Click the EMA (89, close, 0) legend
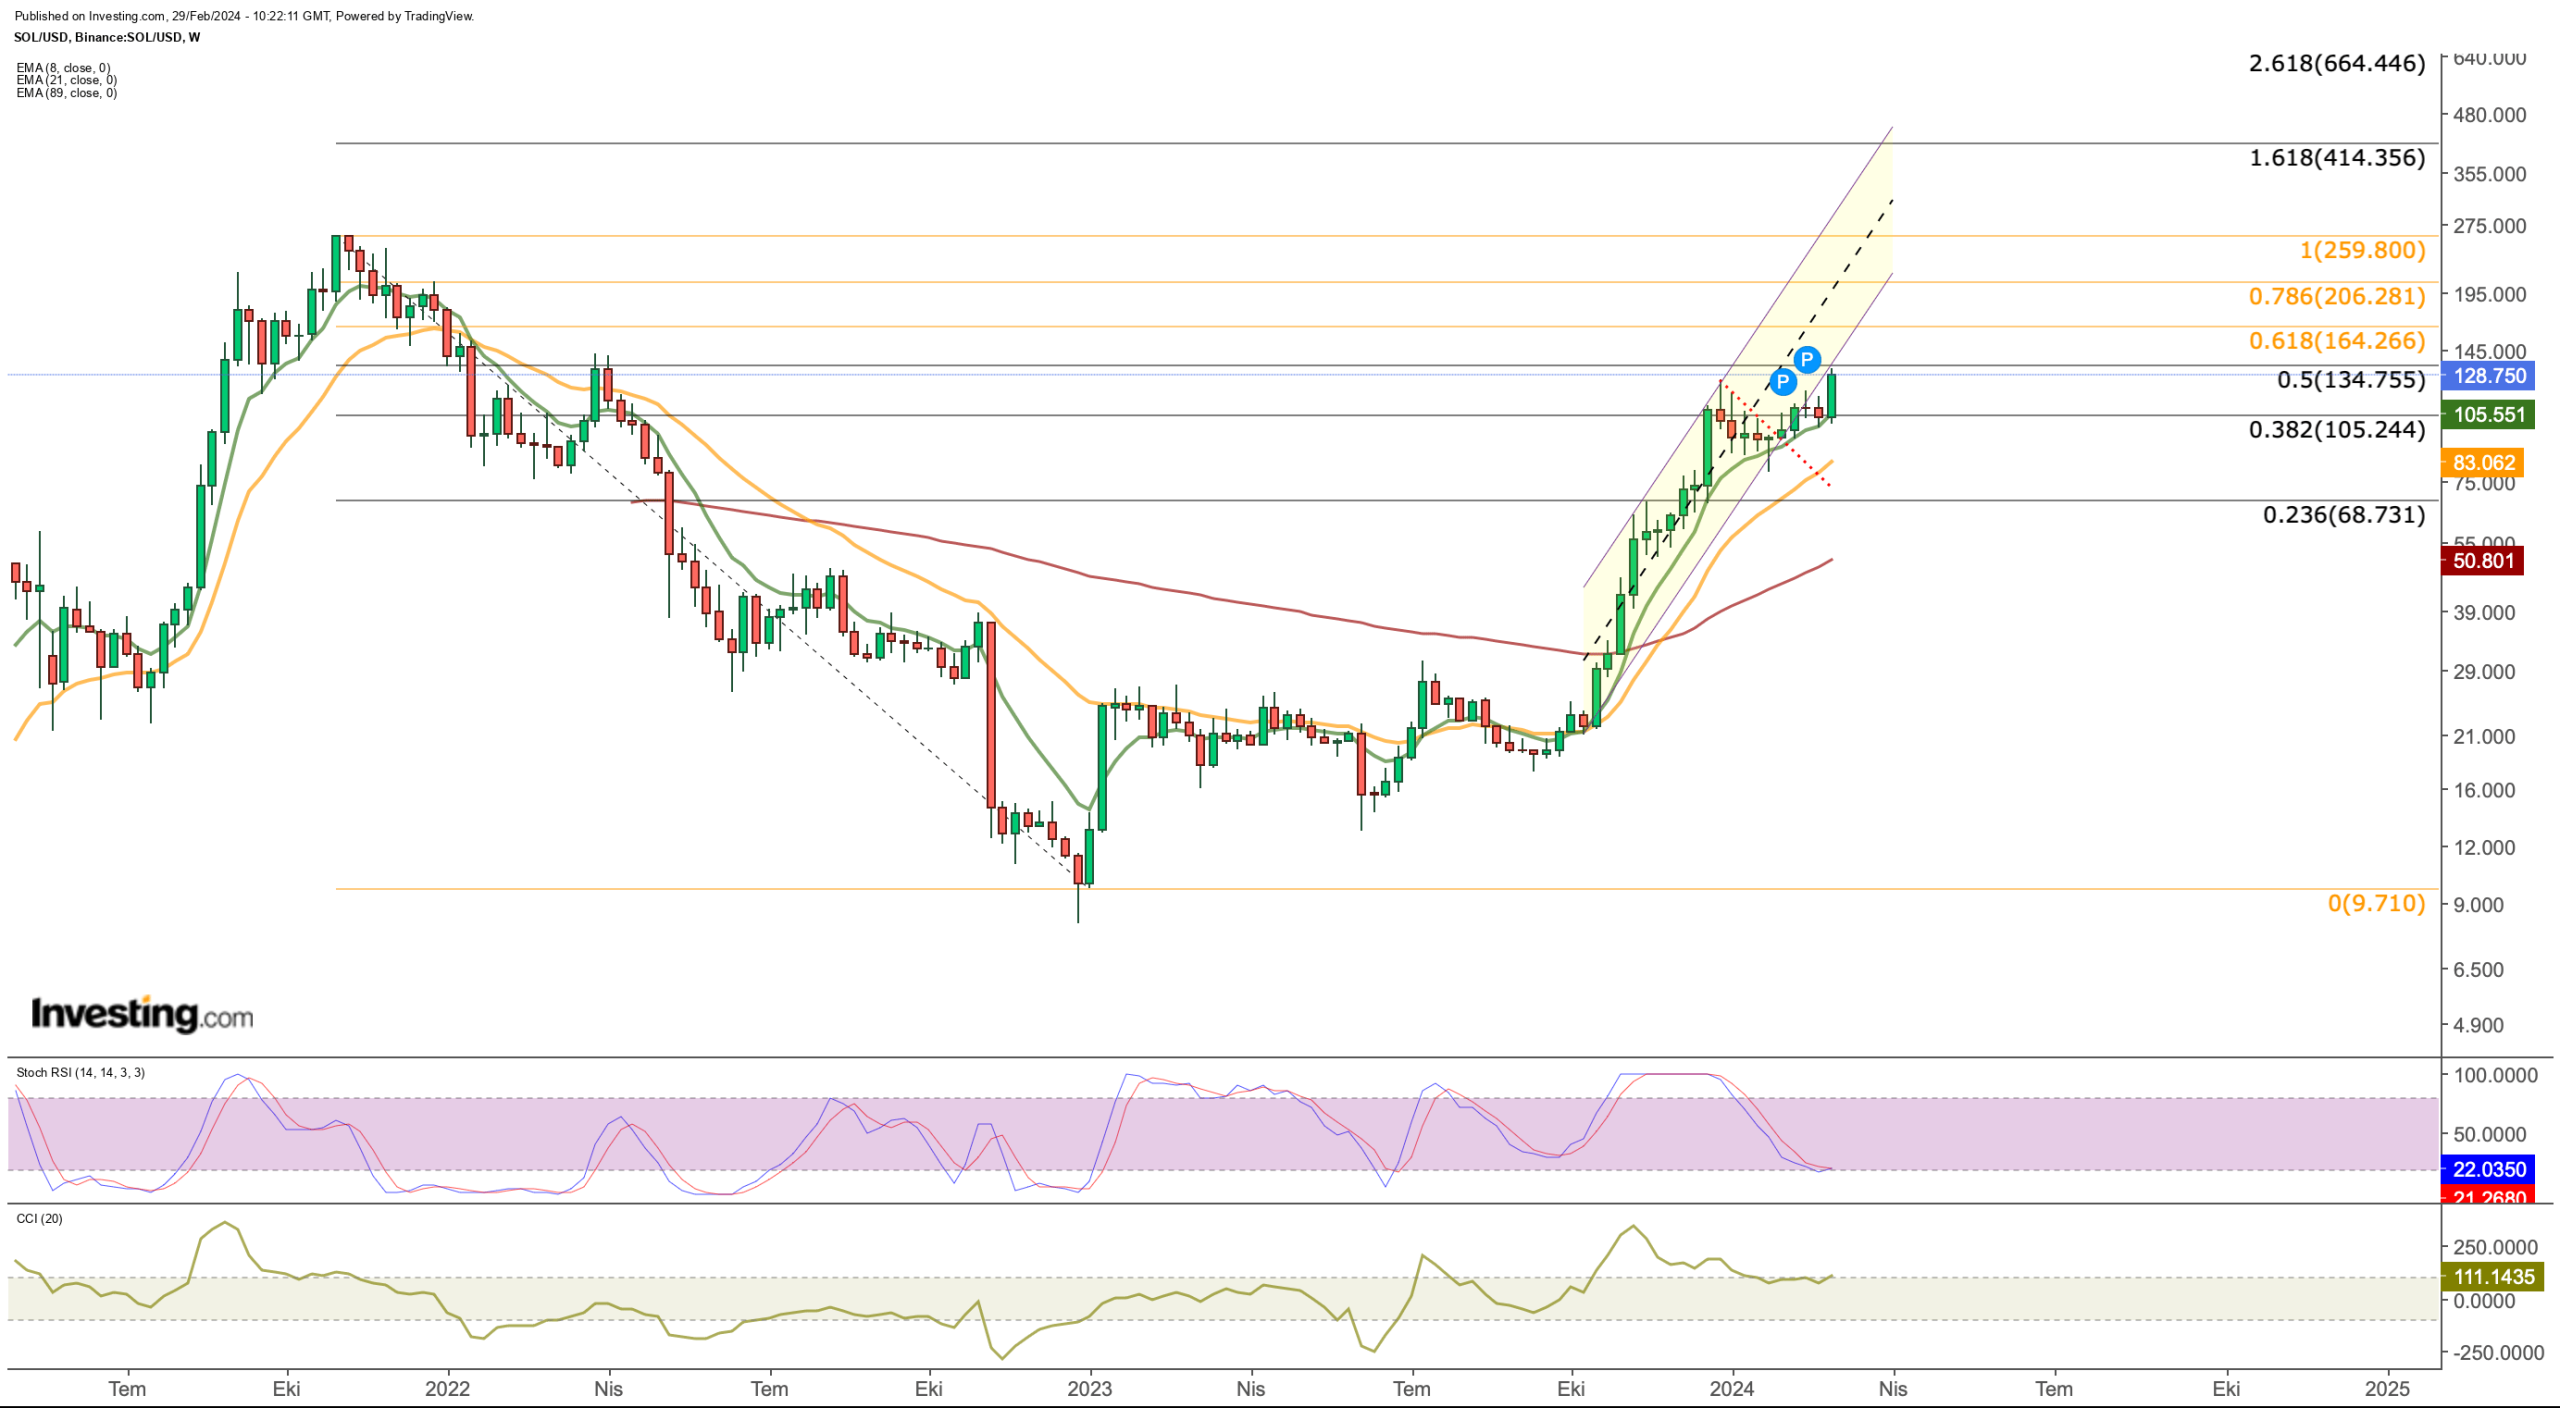 coord(66,93)
